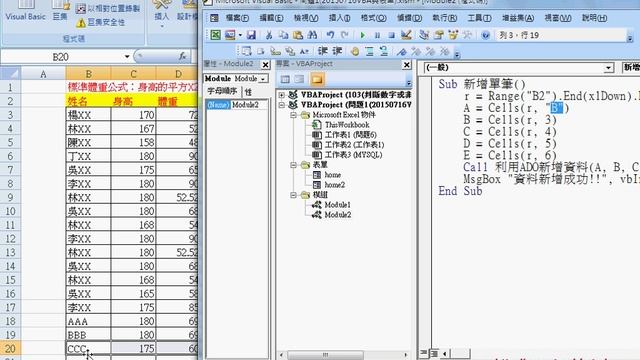Click the Reset stop icon
The height and width of the screenshot is (360, 640).
pos(391,35)
